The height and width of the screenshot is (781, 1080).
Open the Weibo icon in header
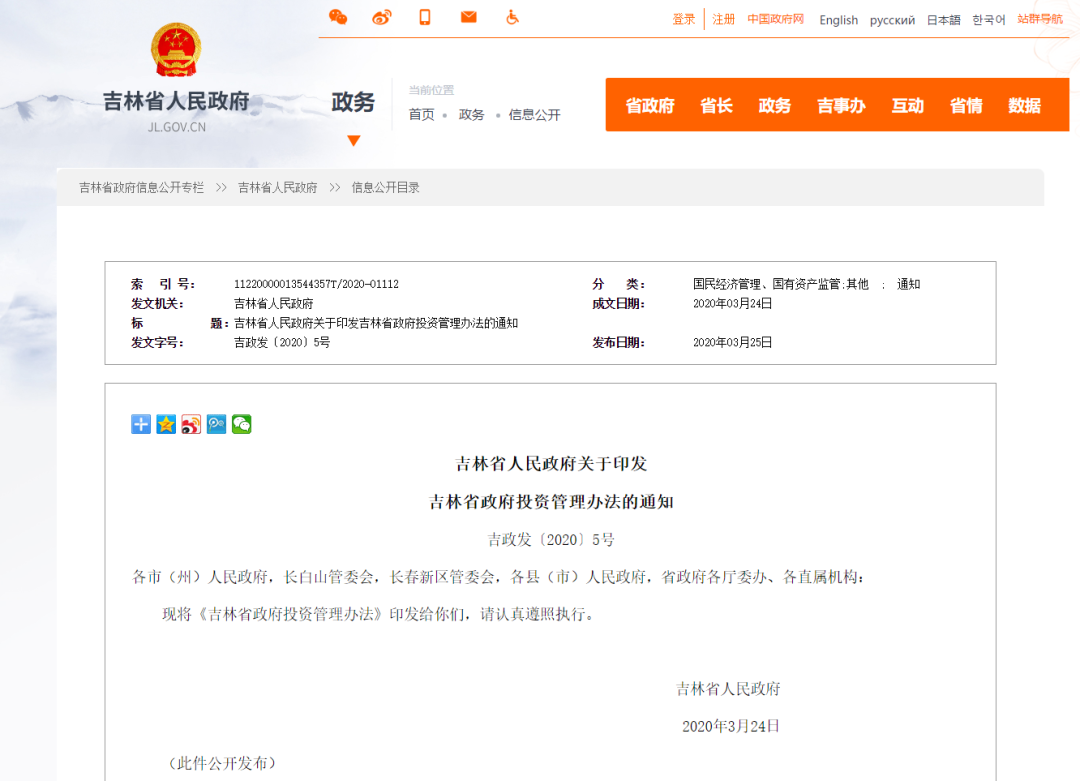[x=381, y=17]
